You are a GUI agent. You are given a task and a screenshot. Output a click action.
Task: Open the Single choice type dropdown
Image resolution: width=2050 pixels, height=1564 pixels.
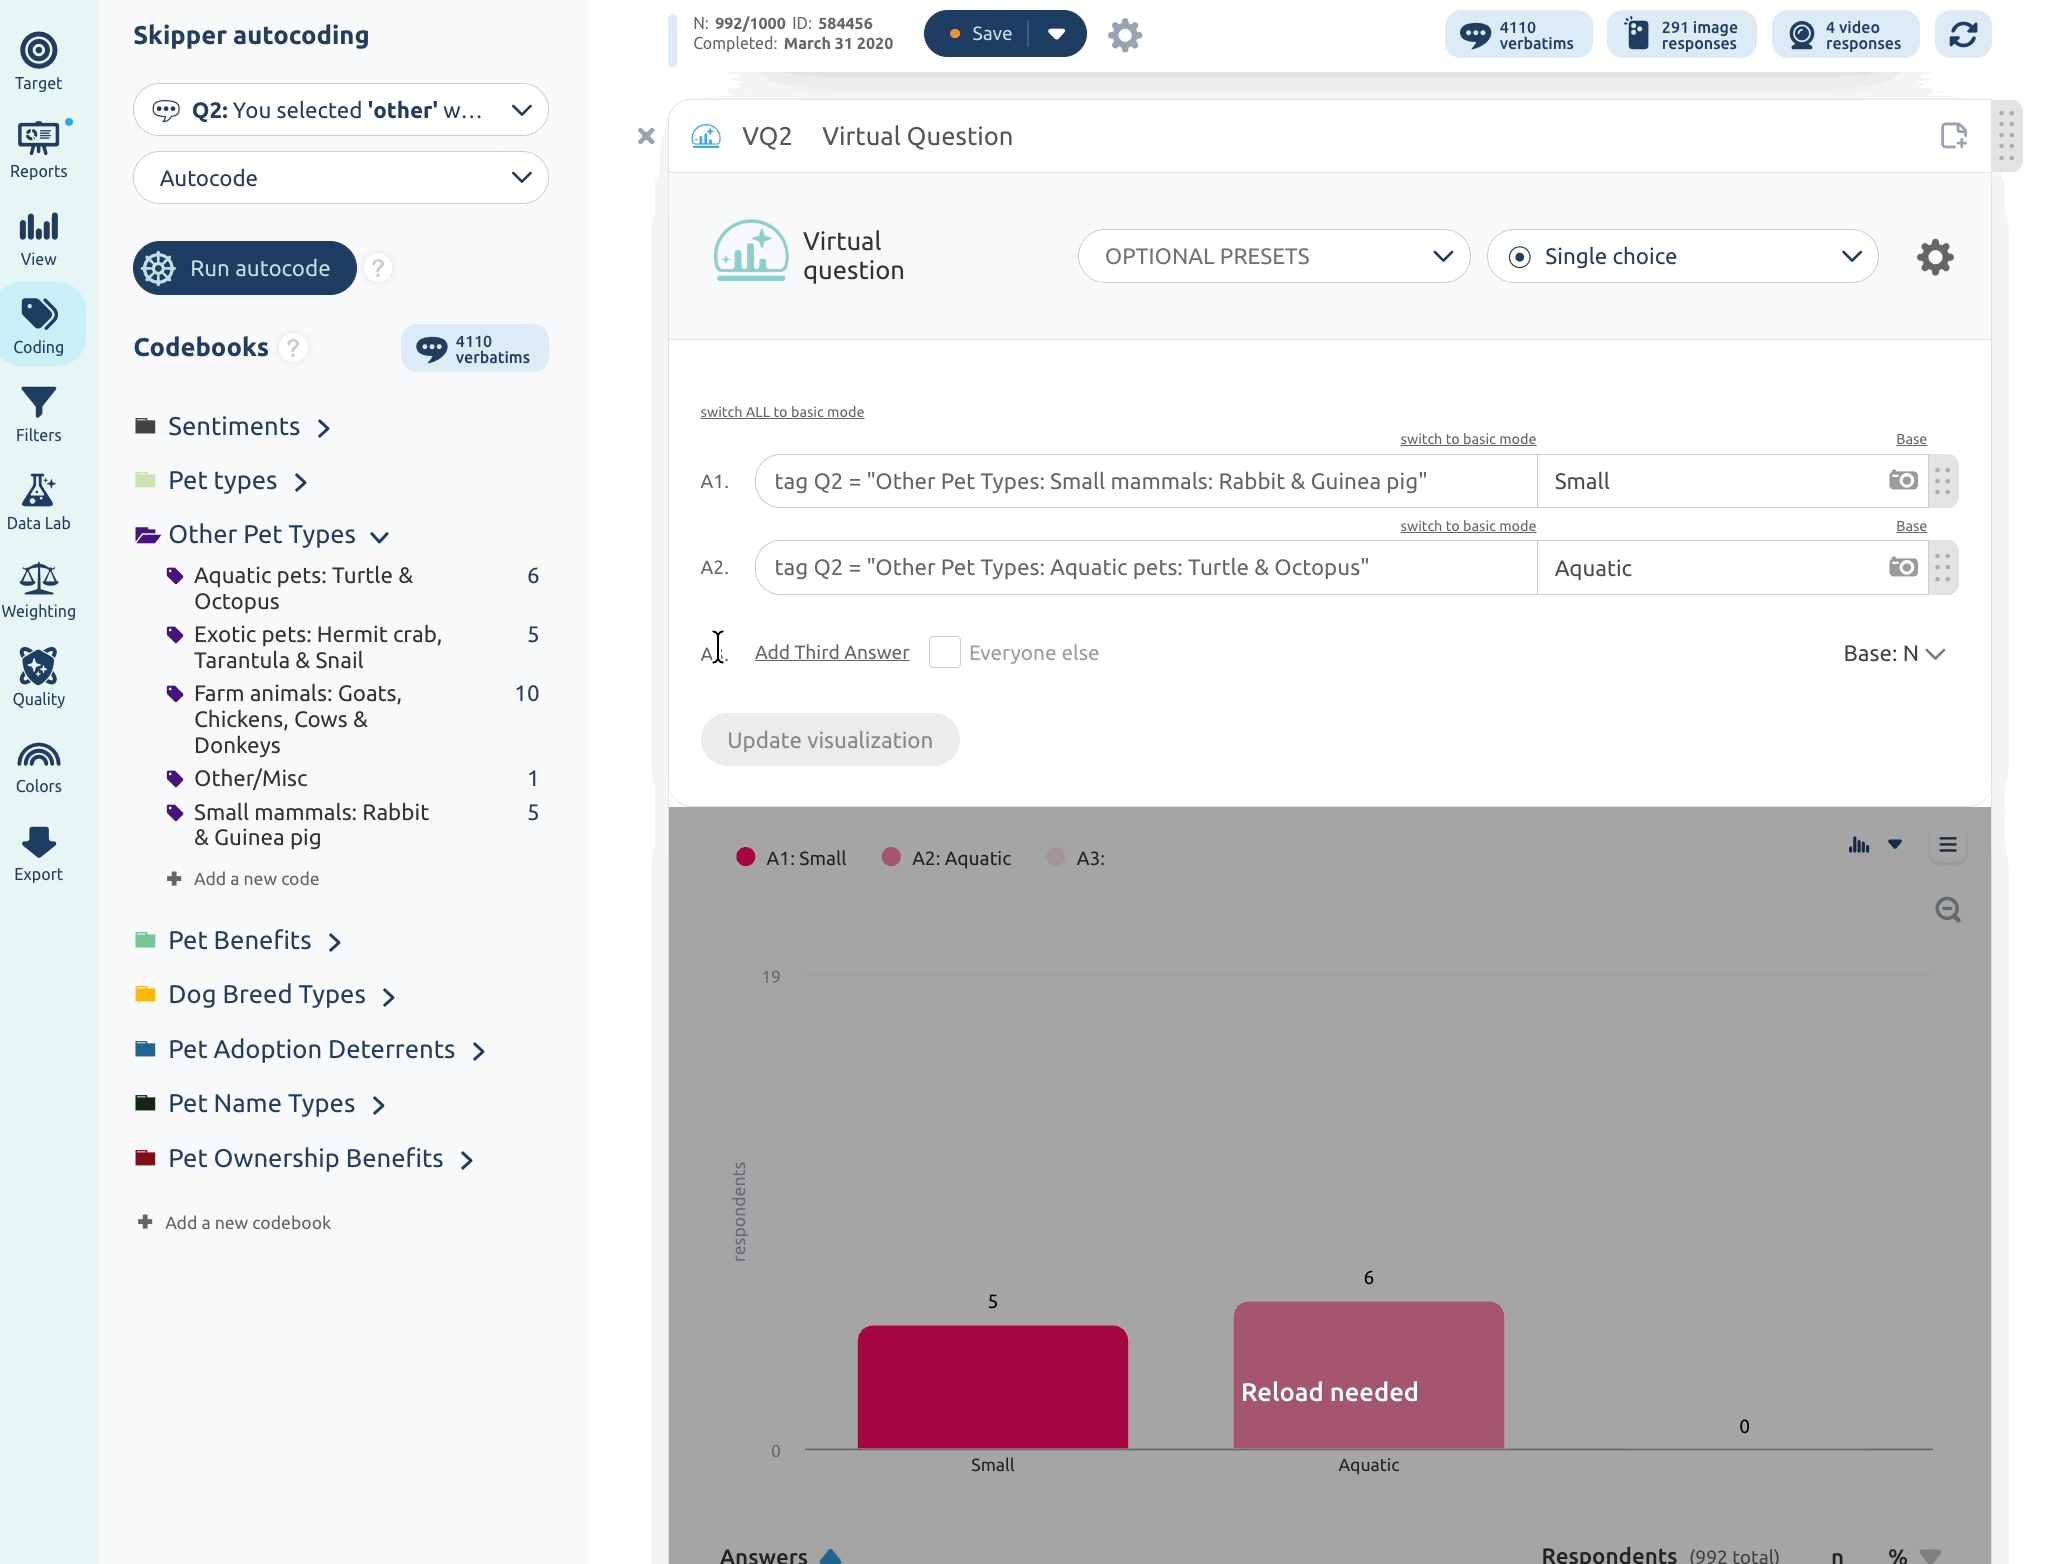1682,257
